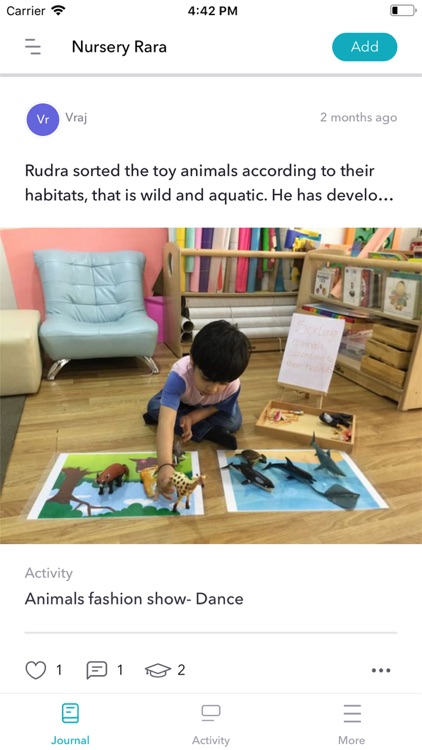Tap the graduation cap icon
Screen dimensions: 422x750
pyautogui.click(x=157, y=670)
